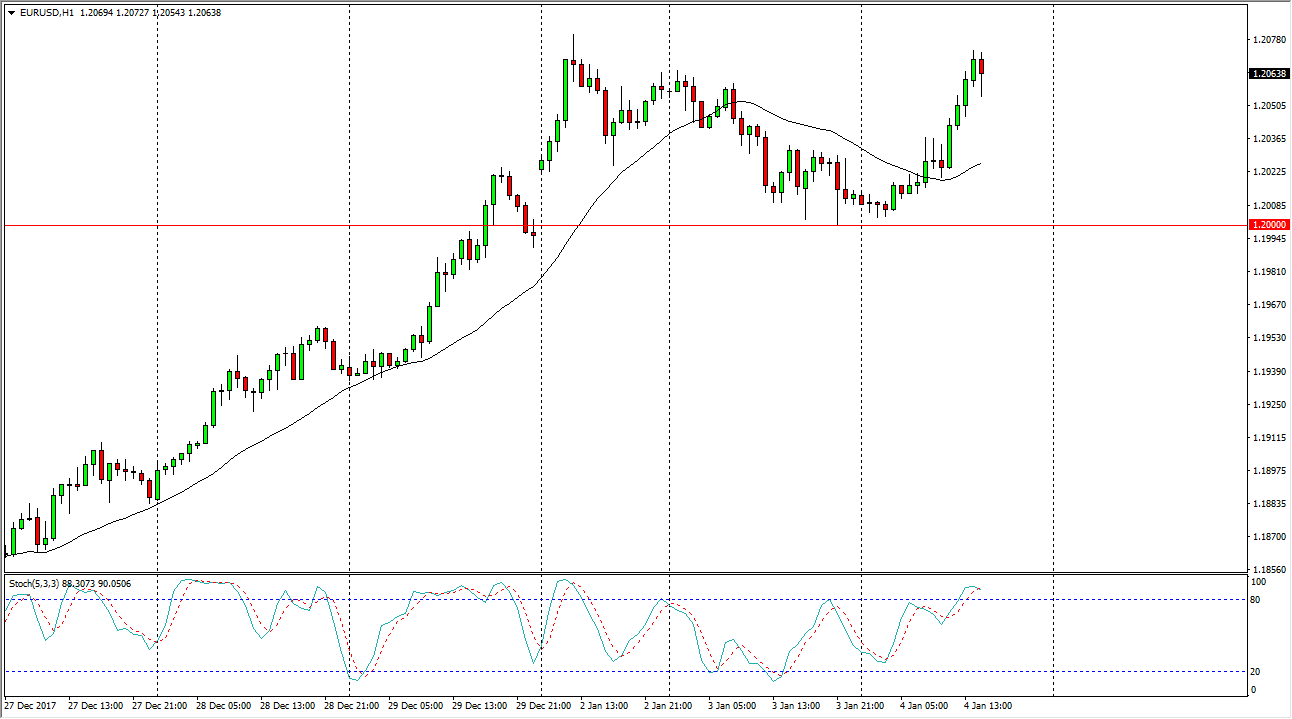Click the EURUSD,H1 symbol title text

[x=46, y=13]
